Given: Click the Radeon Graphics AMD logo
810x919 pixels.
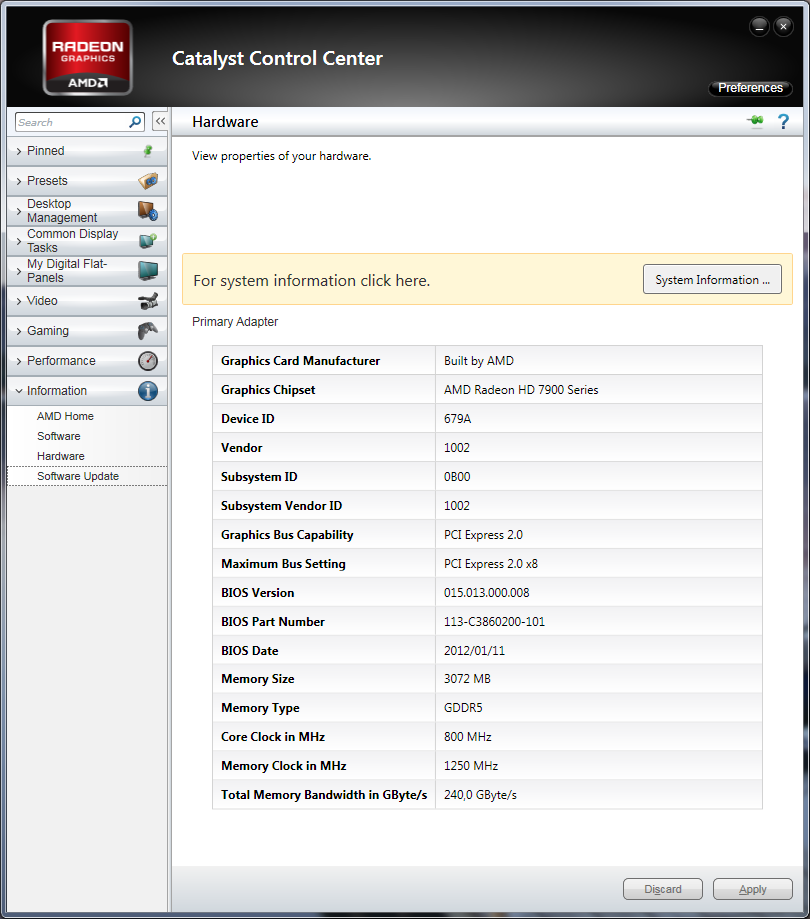Looking at the screenshot, I should pos(88,57).
